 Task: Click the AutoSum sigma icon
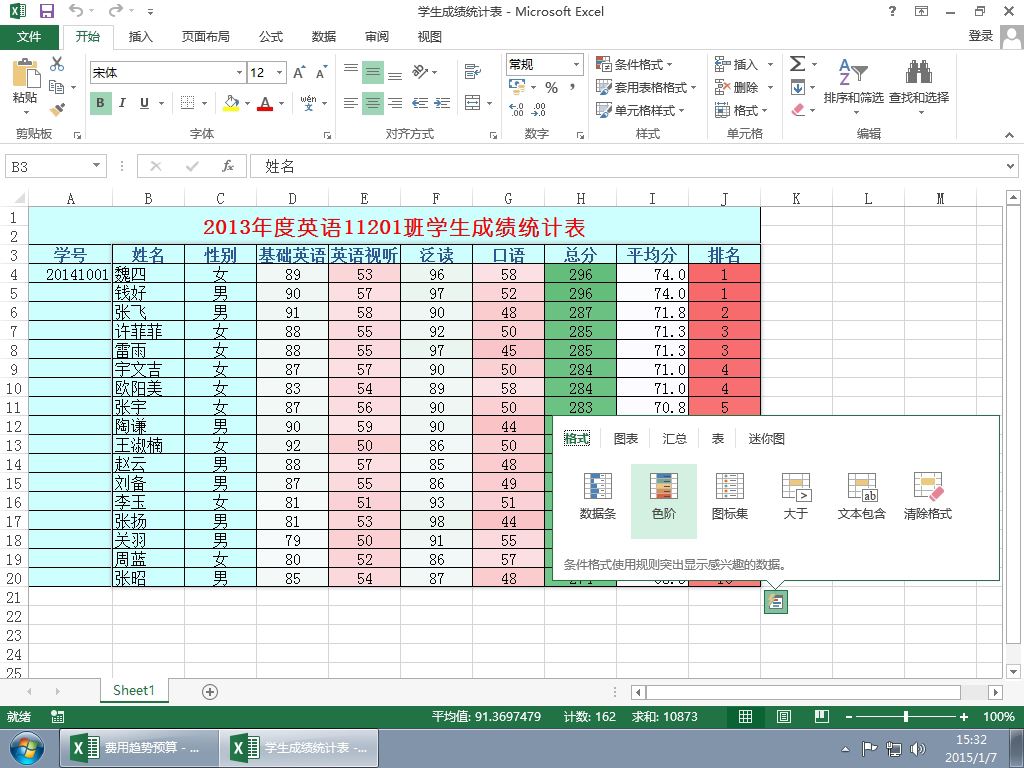(797, 64)
